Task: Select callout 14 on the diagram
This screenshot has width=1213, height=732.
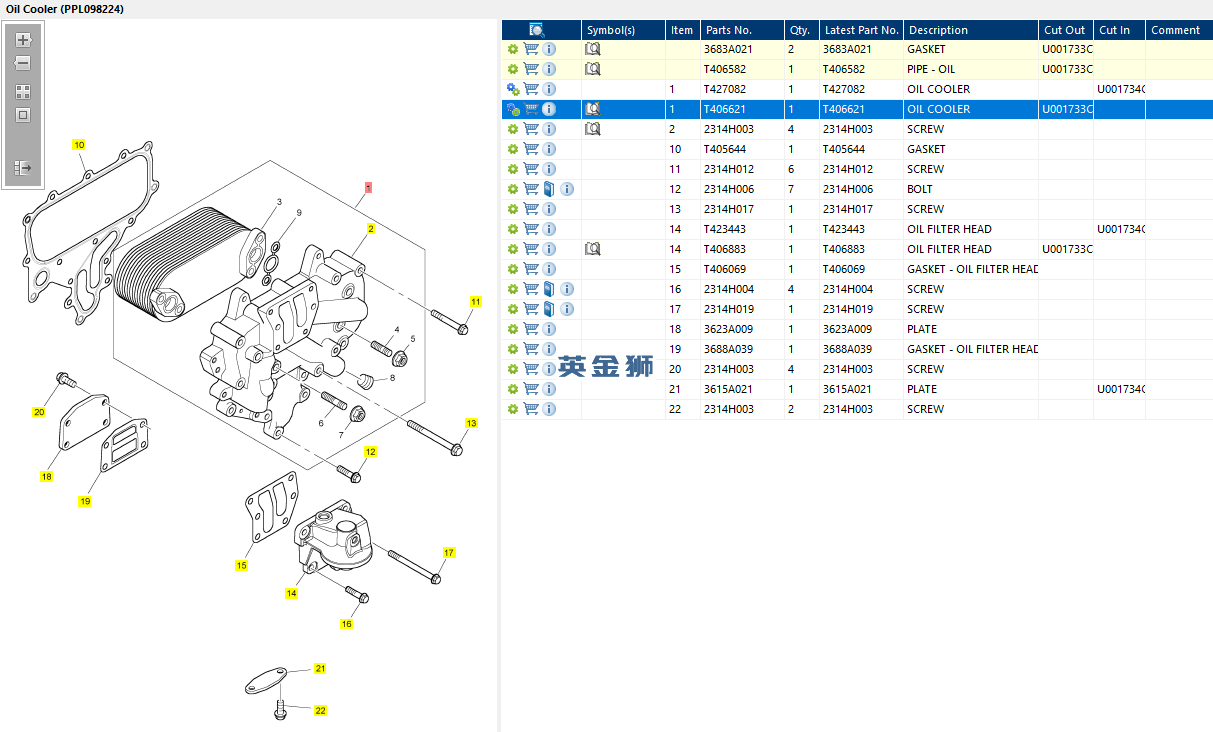Action: (x=291, y=593)
